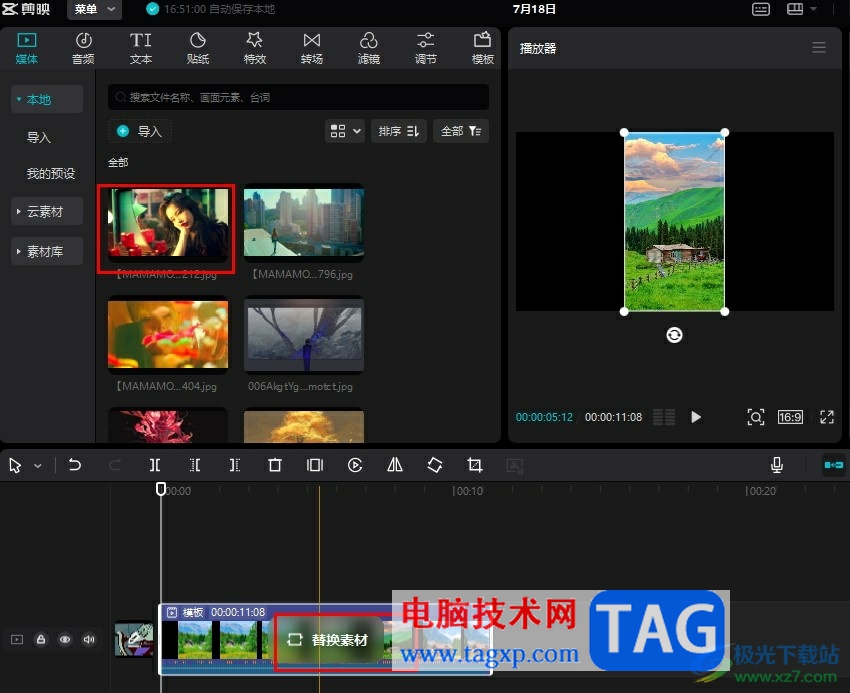The image size is (850, 693).
Task: Expand the 素材库 material library section
Action: coord(47,251)
